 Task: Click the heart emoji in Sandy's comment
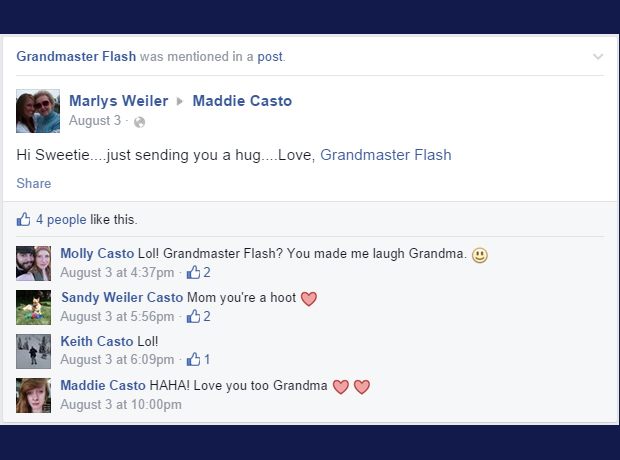309,299
